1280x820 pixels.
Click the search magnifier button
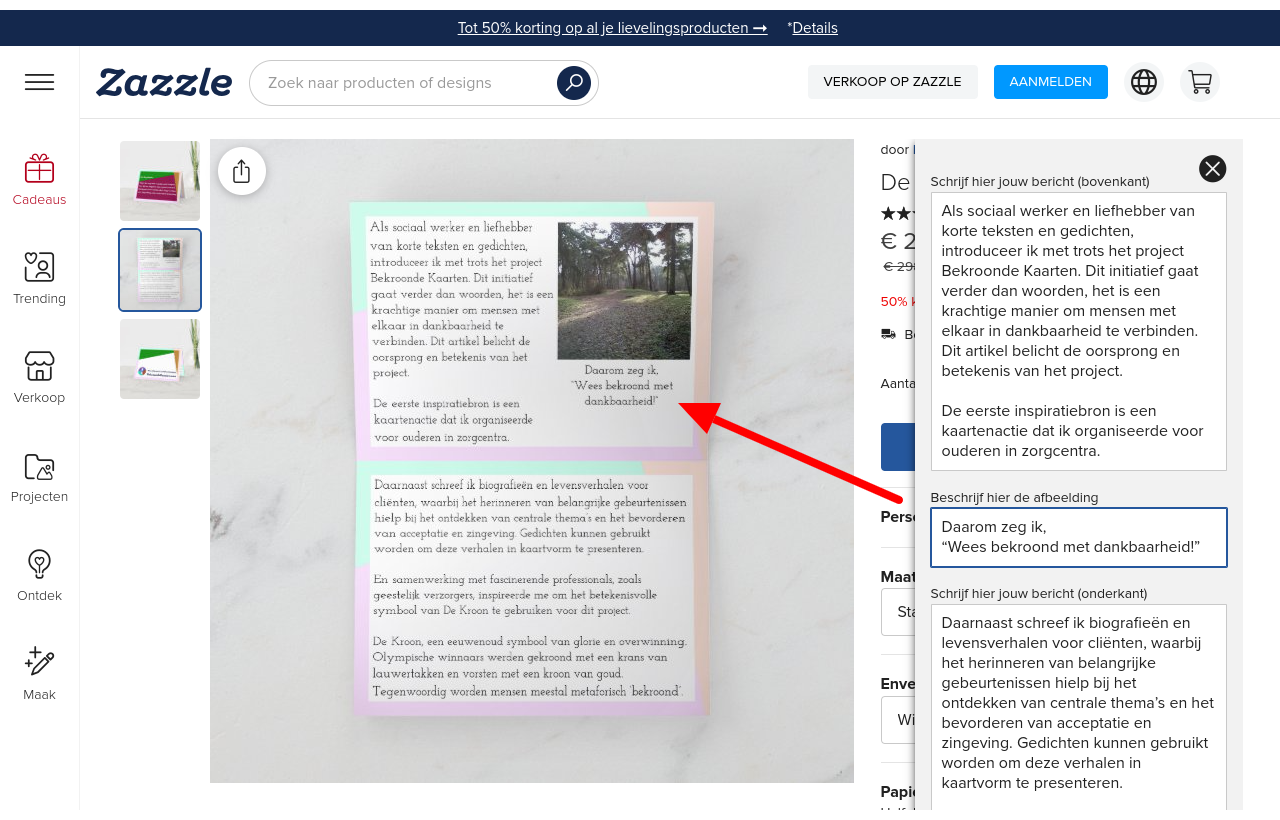click(x=574, y=83)
